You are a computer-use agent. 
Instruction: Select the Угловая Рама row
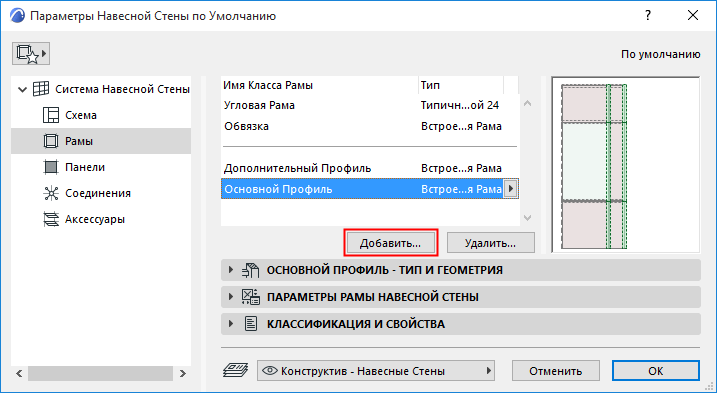pos(370,105)
